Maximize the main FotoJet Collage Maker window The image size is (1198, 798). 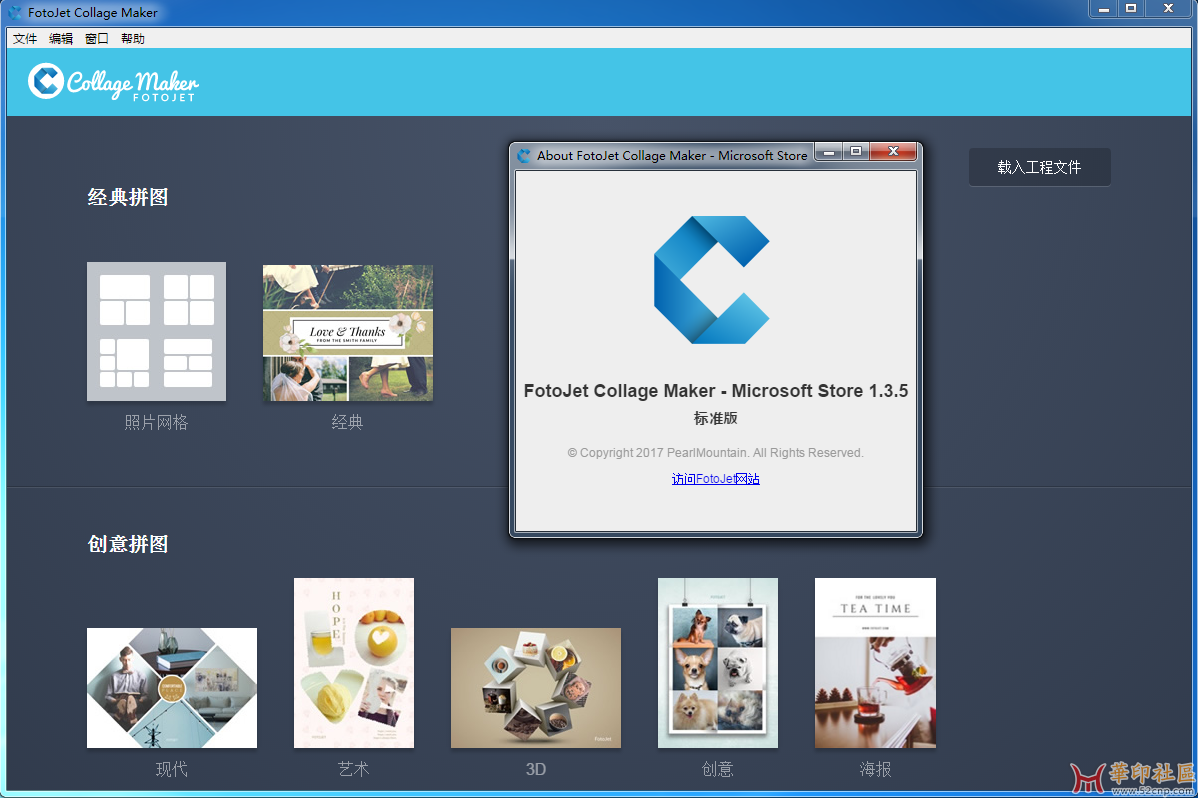point(1131,8)
